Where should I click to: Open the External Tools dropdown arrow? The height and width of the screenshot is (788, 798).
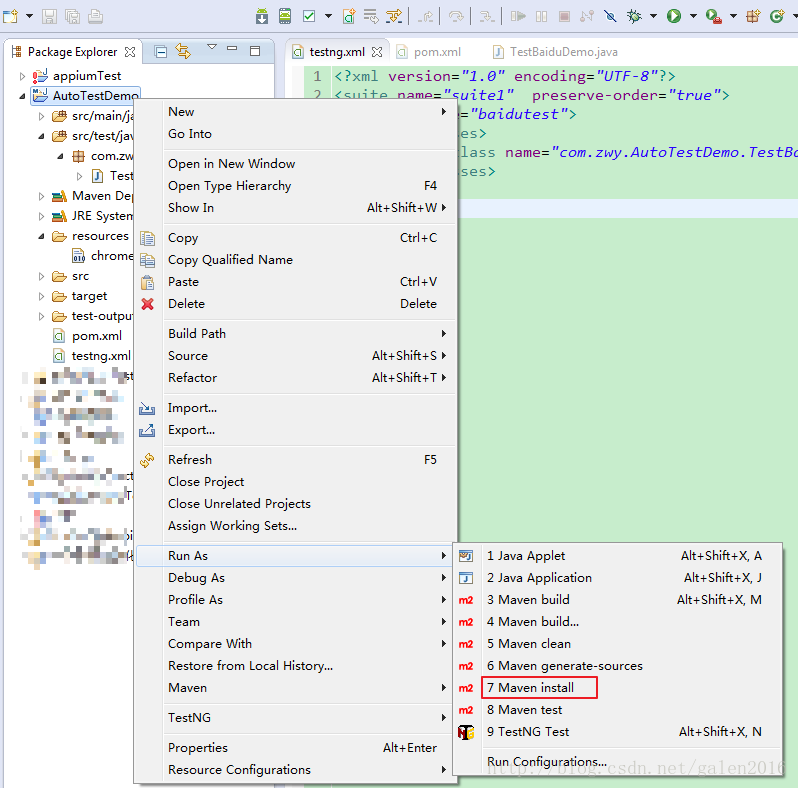coord(733,16)
